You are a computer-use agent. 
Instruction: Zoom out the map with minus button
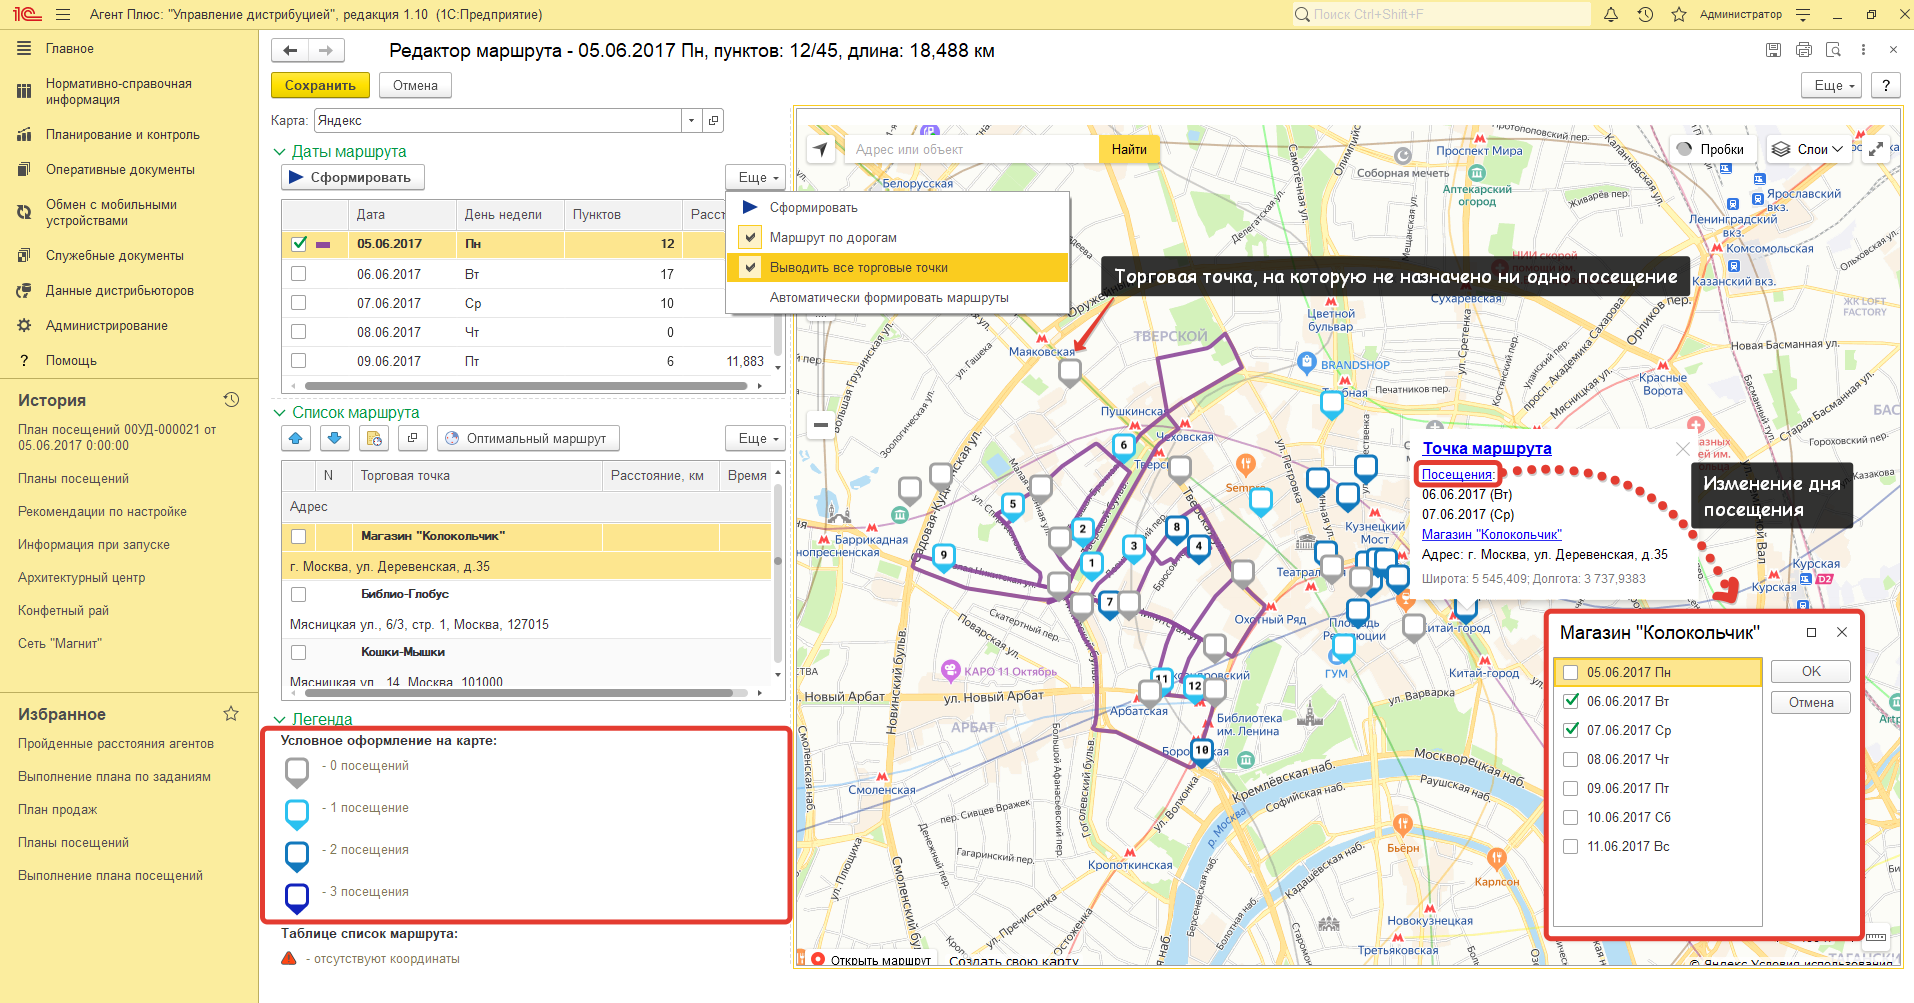point(820,425)
